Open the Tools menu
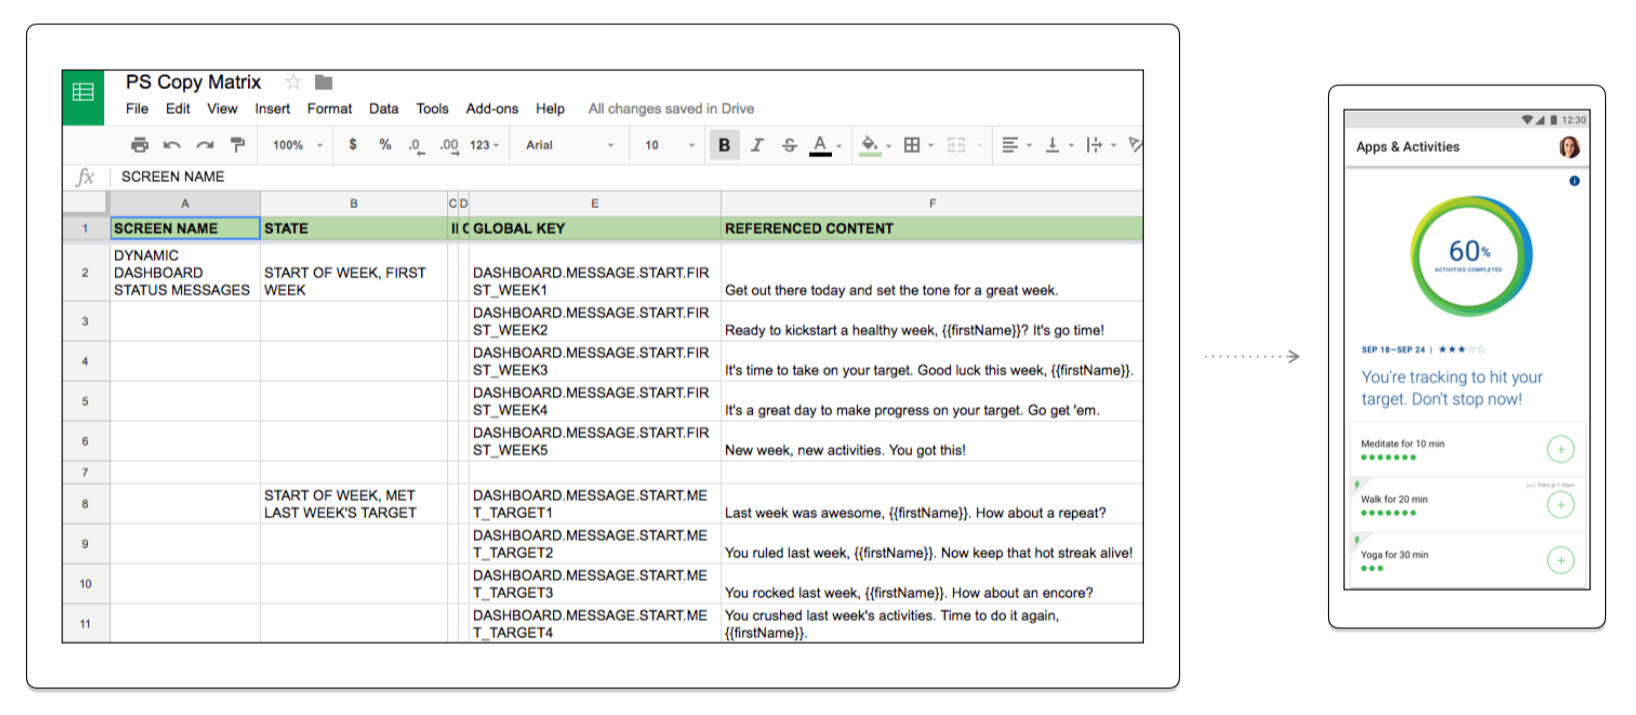The image size is (1636, 715). pos(432,108)
